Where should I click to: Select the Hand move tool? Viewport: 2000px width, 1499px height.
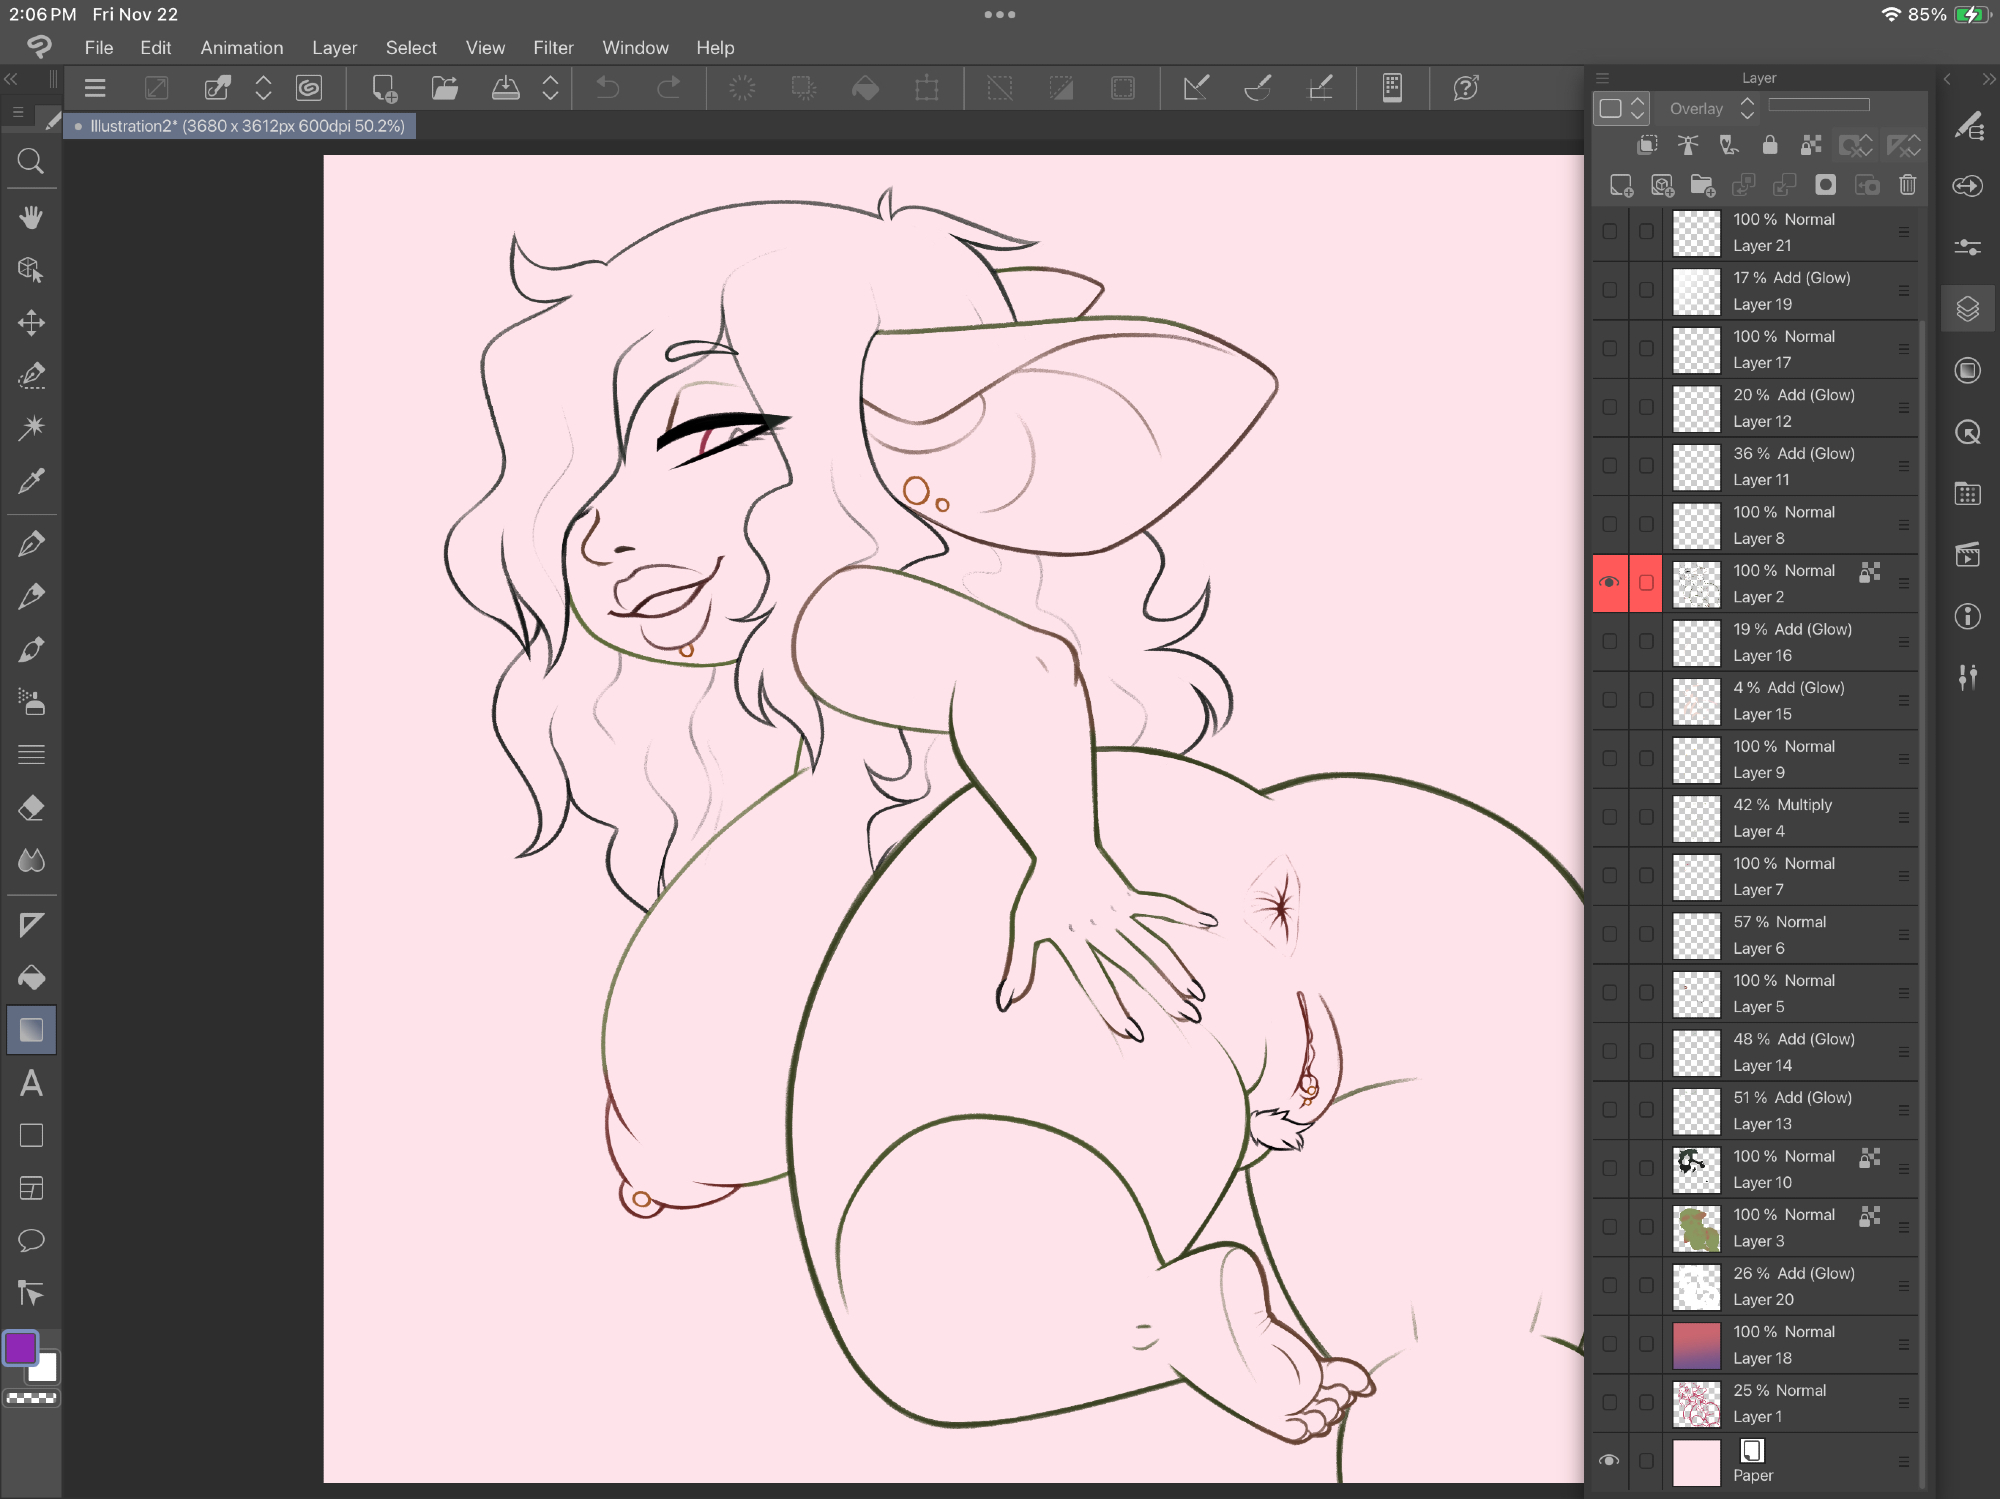pyautogui.click(x=31, y=217)
